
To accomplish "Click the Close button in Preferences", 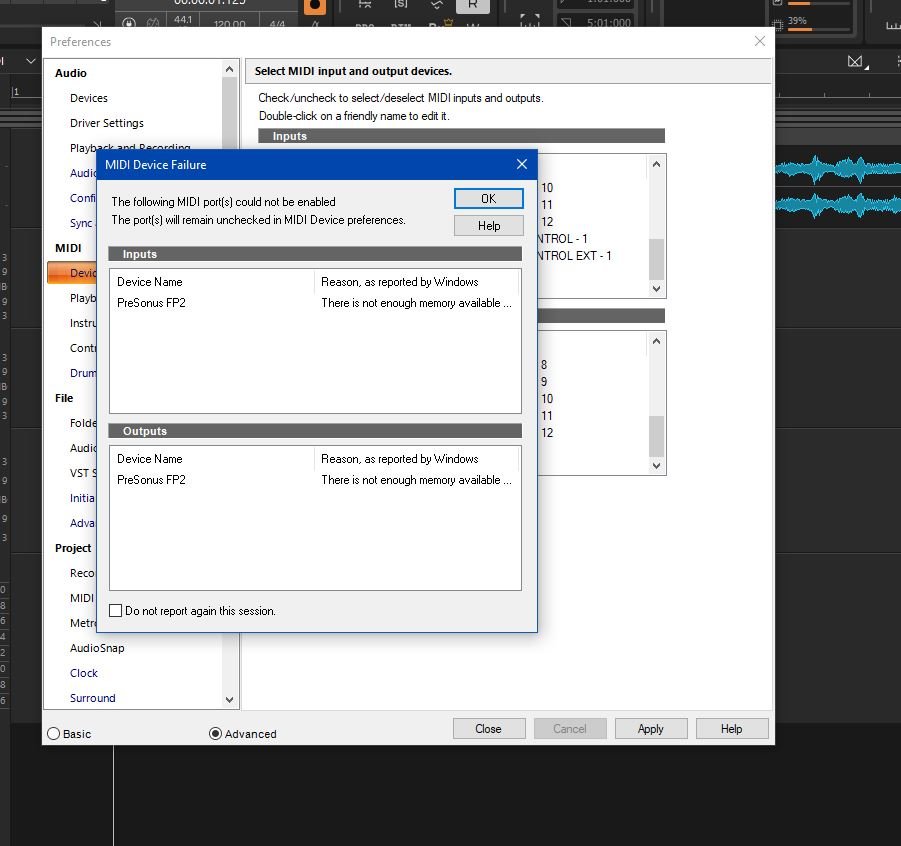I will pos(488,729).
